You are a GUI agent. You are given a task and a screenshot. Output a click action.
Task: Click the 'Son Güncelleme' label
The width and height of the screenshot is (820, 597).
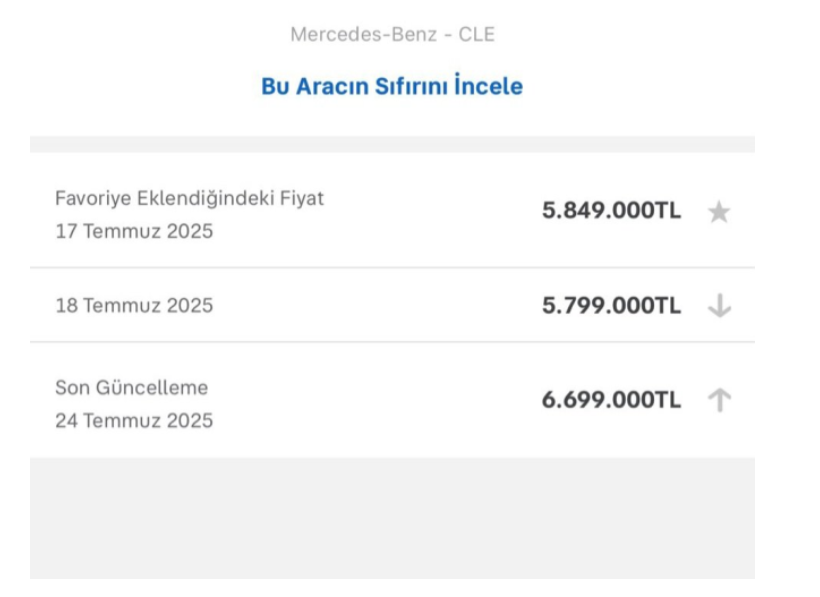tap(131, 387)
